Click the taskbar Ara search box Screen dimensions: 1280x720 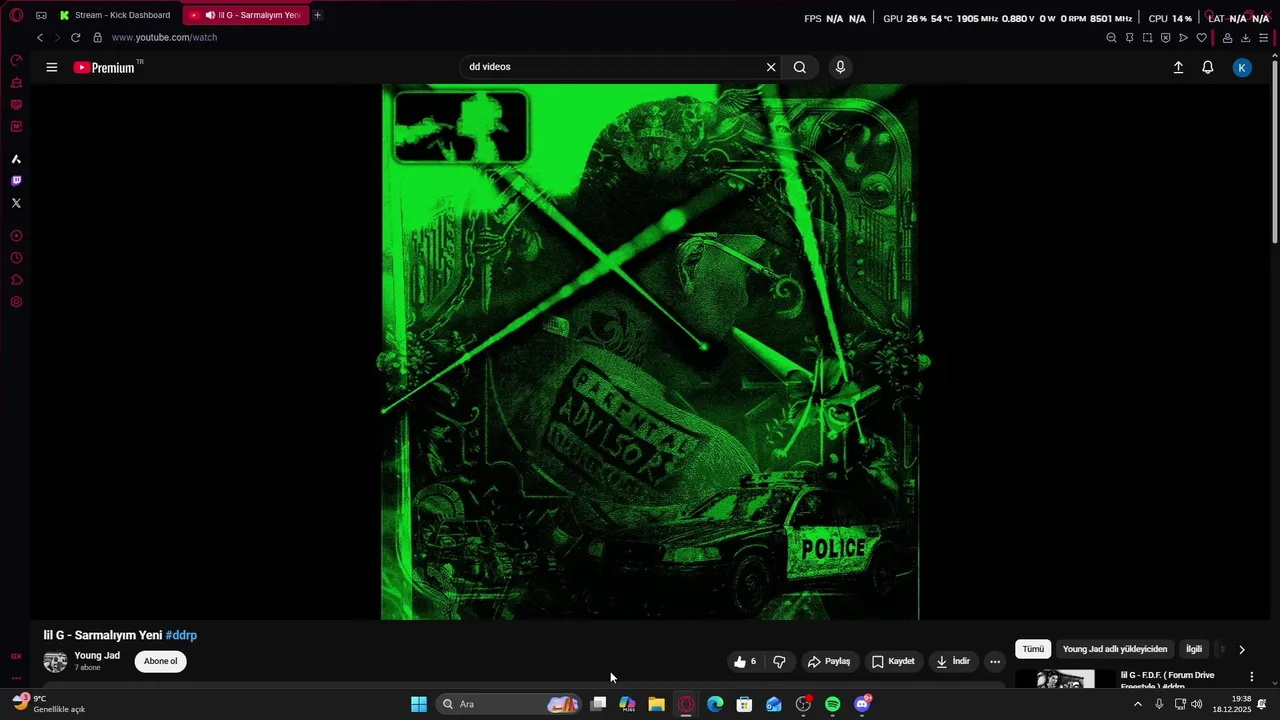coord(510,704)
